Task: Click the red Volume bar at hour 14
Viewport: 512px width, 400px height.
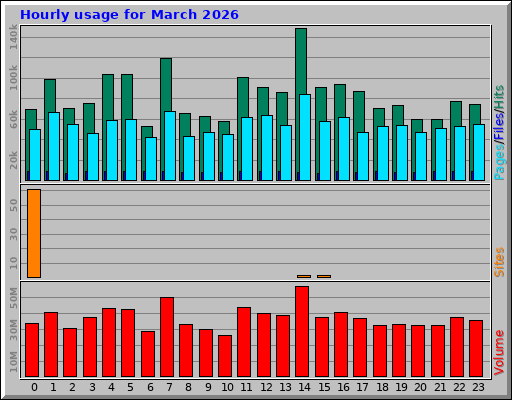Action: (302, 331)
